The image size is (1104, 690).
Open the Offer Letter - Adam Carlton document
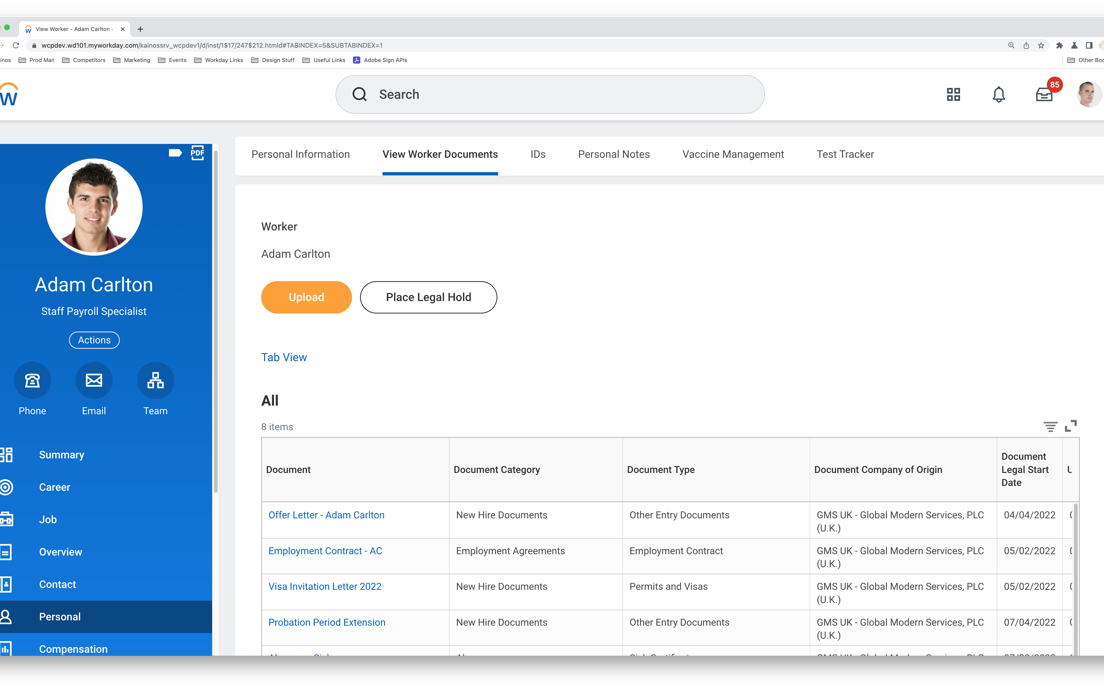click(x=326, y=516)
